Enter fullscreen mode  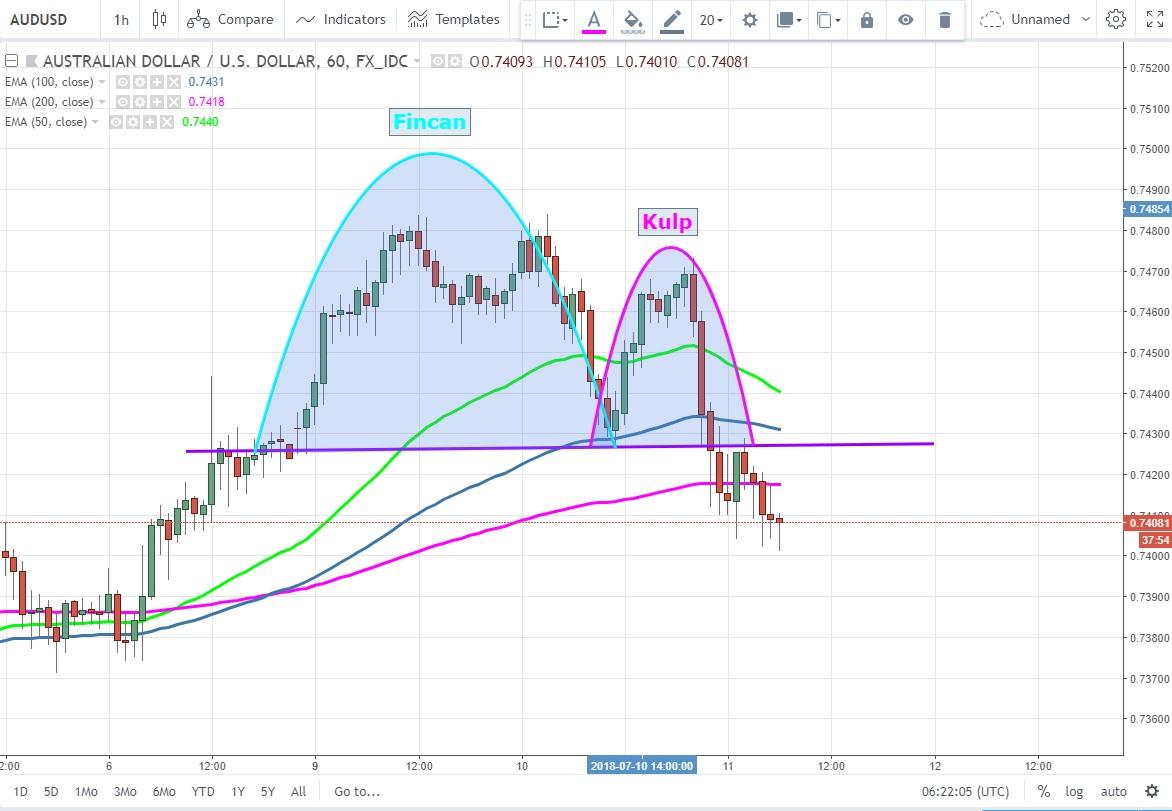coord(1151,19)
